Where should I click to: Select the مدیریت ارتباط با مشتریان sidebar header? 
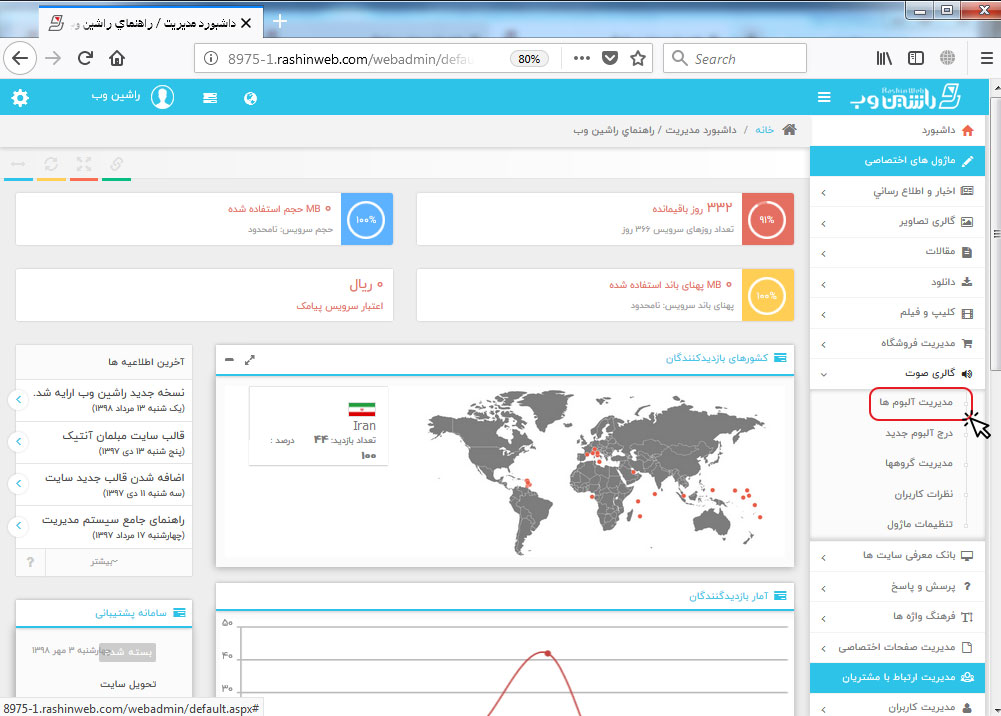(898, 678)
